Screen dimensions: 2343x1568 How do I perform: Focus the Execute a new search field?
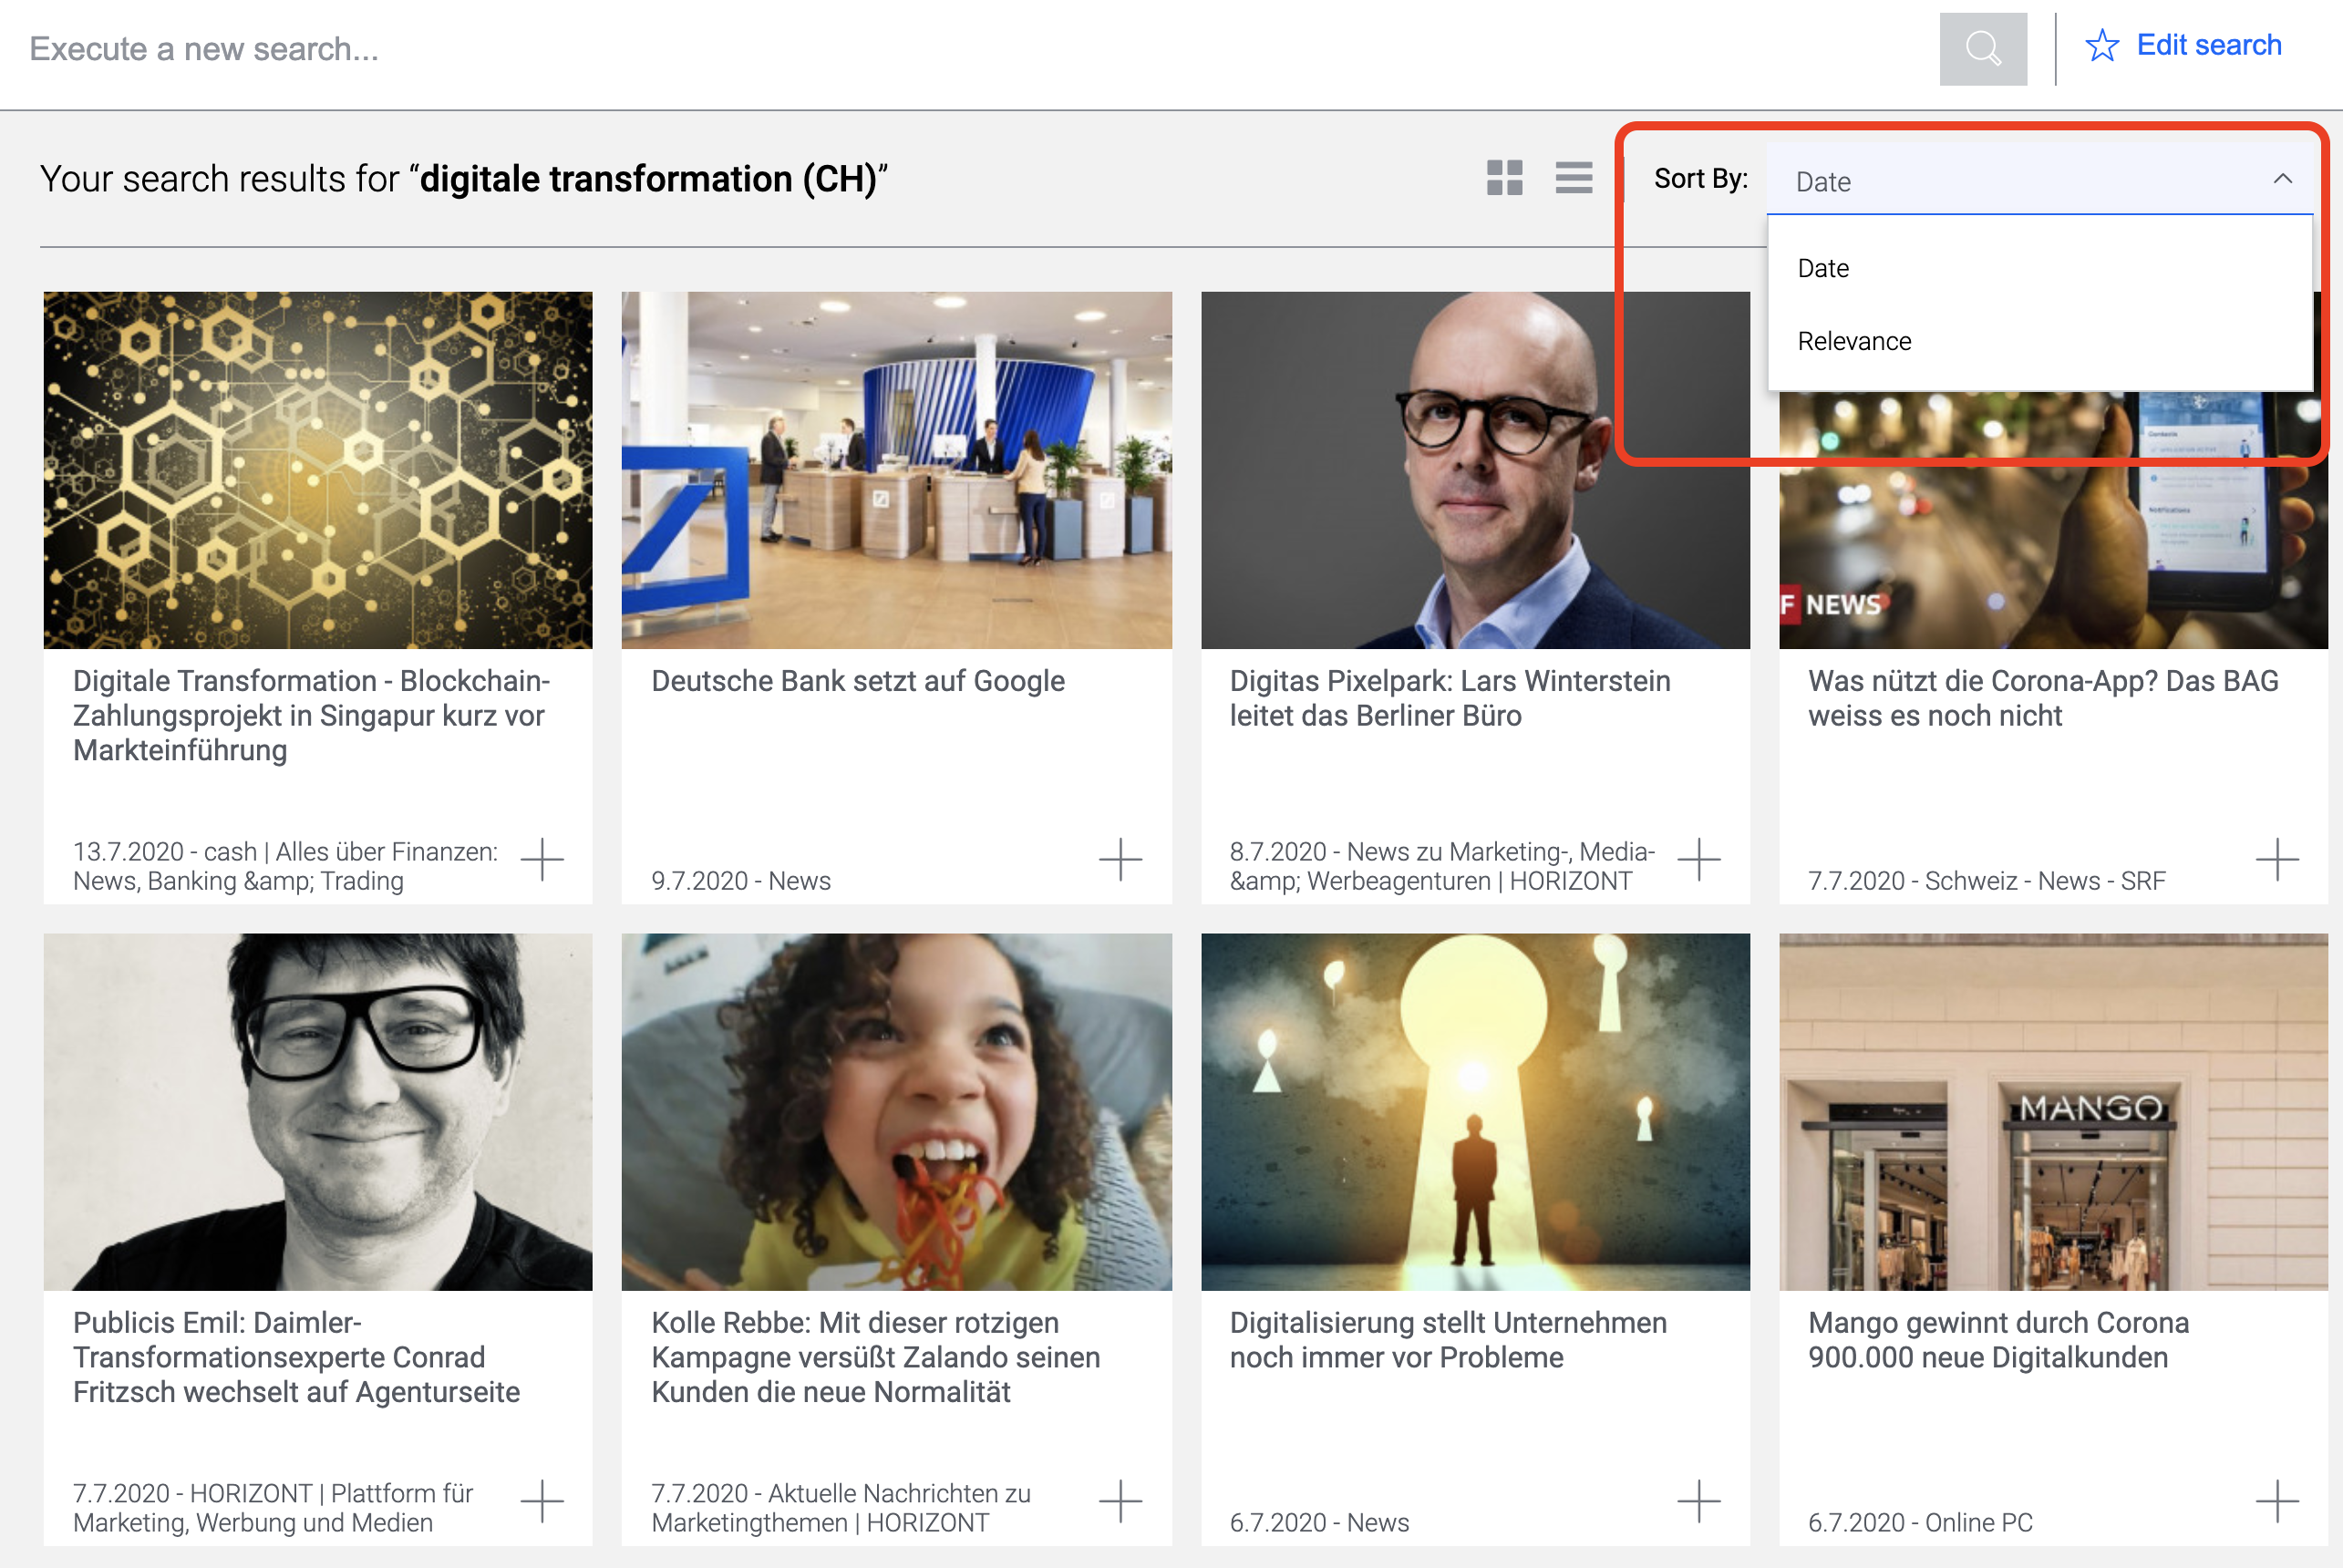(x=970, y=49)
